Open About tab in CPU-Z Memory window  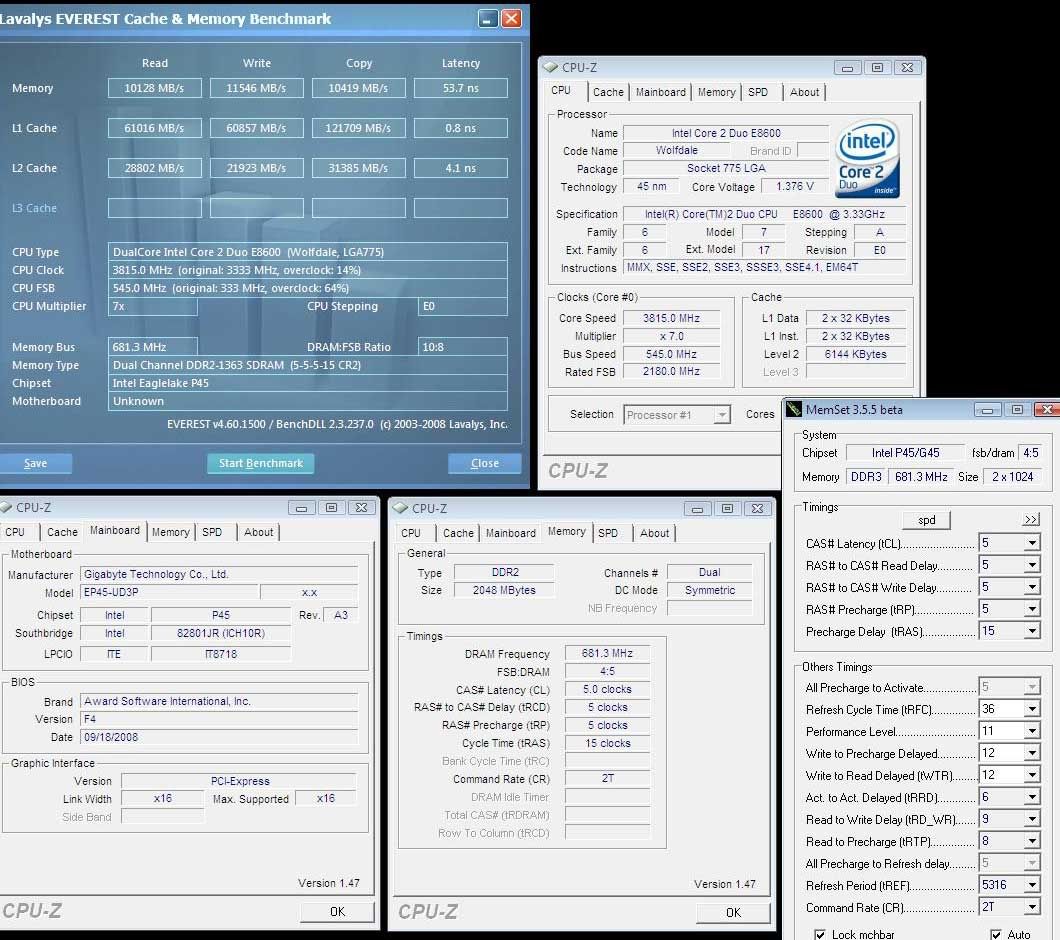[654, 533]
